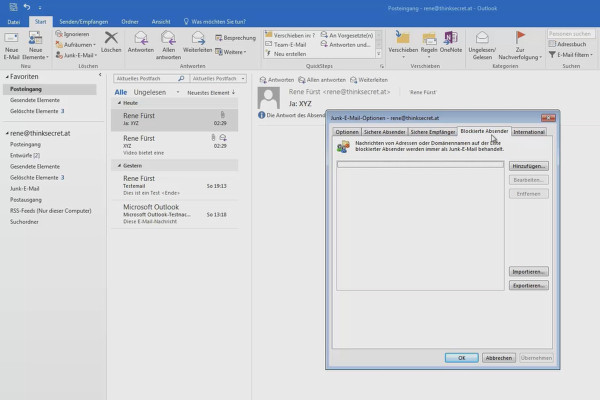Confirm the dialog with OK
The image size is (600, 400).
pyautogui.click(x=461, y=358)
